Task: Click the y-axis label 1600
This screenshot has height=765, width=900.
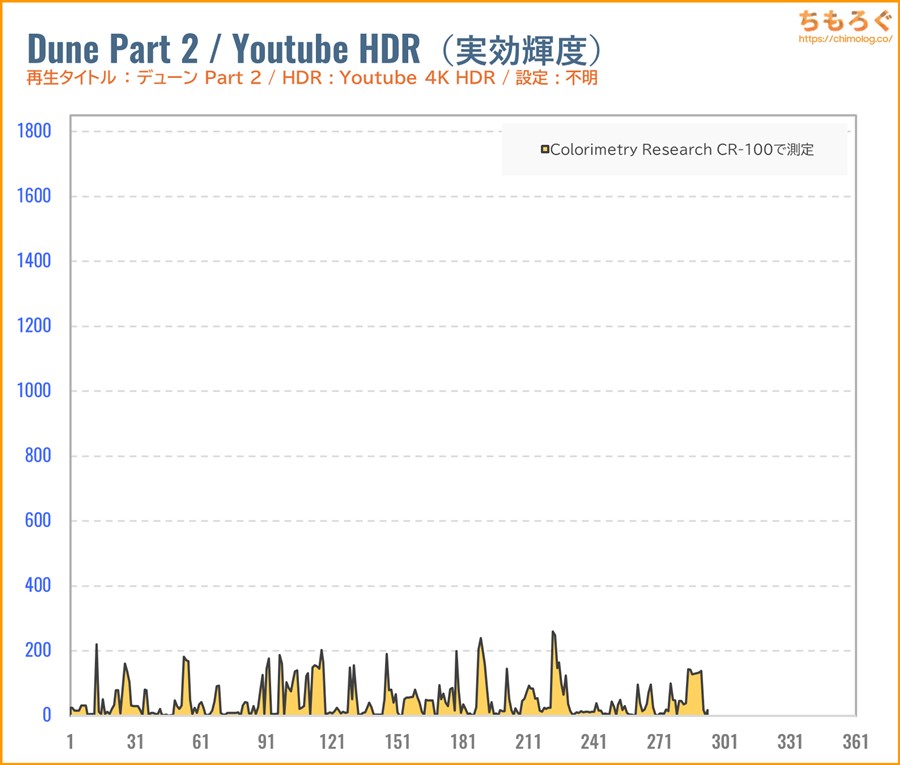Action: tap(34, 196)
